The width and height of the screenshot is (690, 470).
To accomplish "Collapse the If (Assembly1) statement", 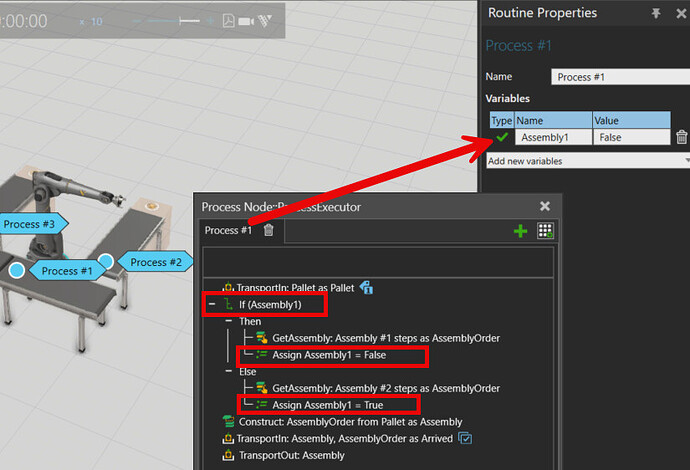I will pos(211,304).
